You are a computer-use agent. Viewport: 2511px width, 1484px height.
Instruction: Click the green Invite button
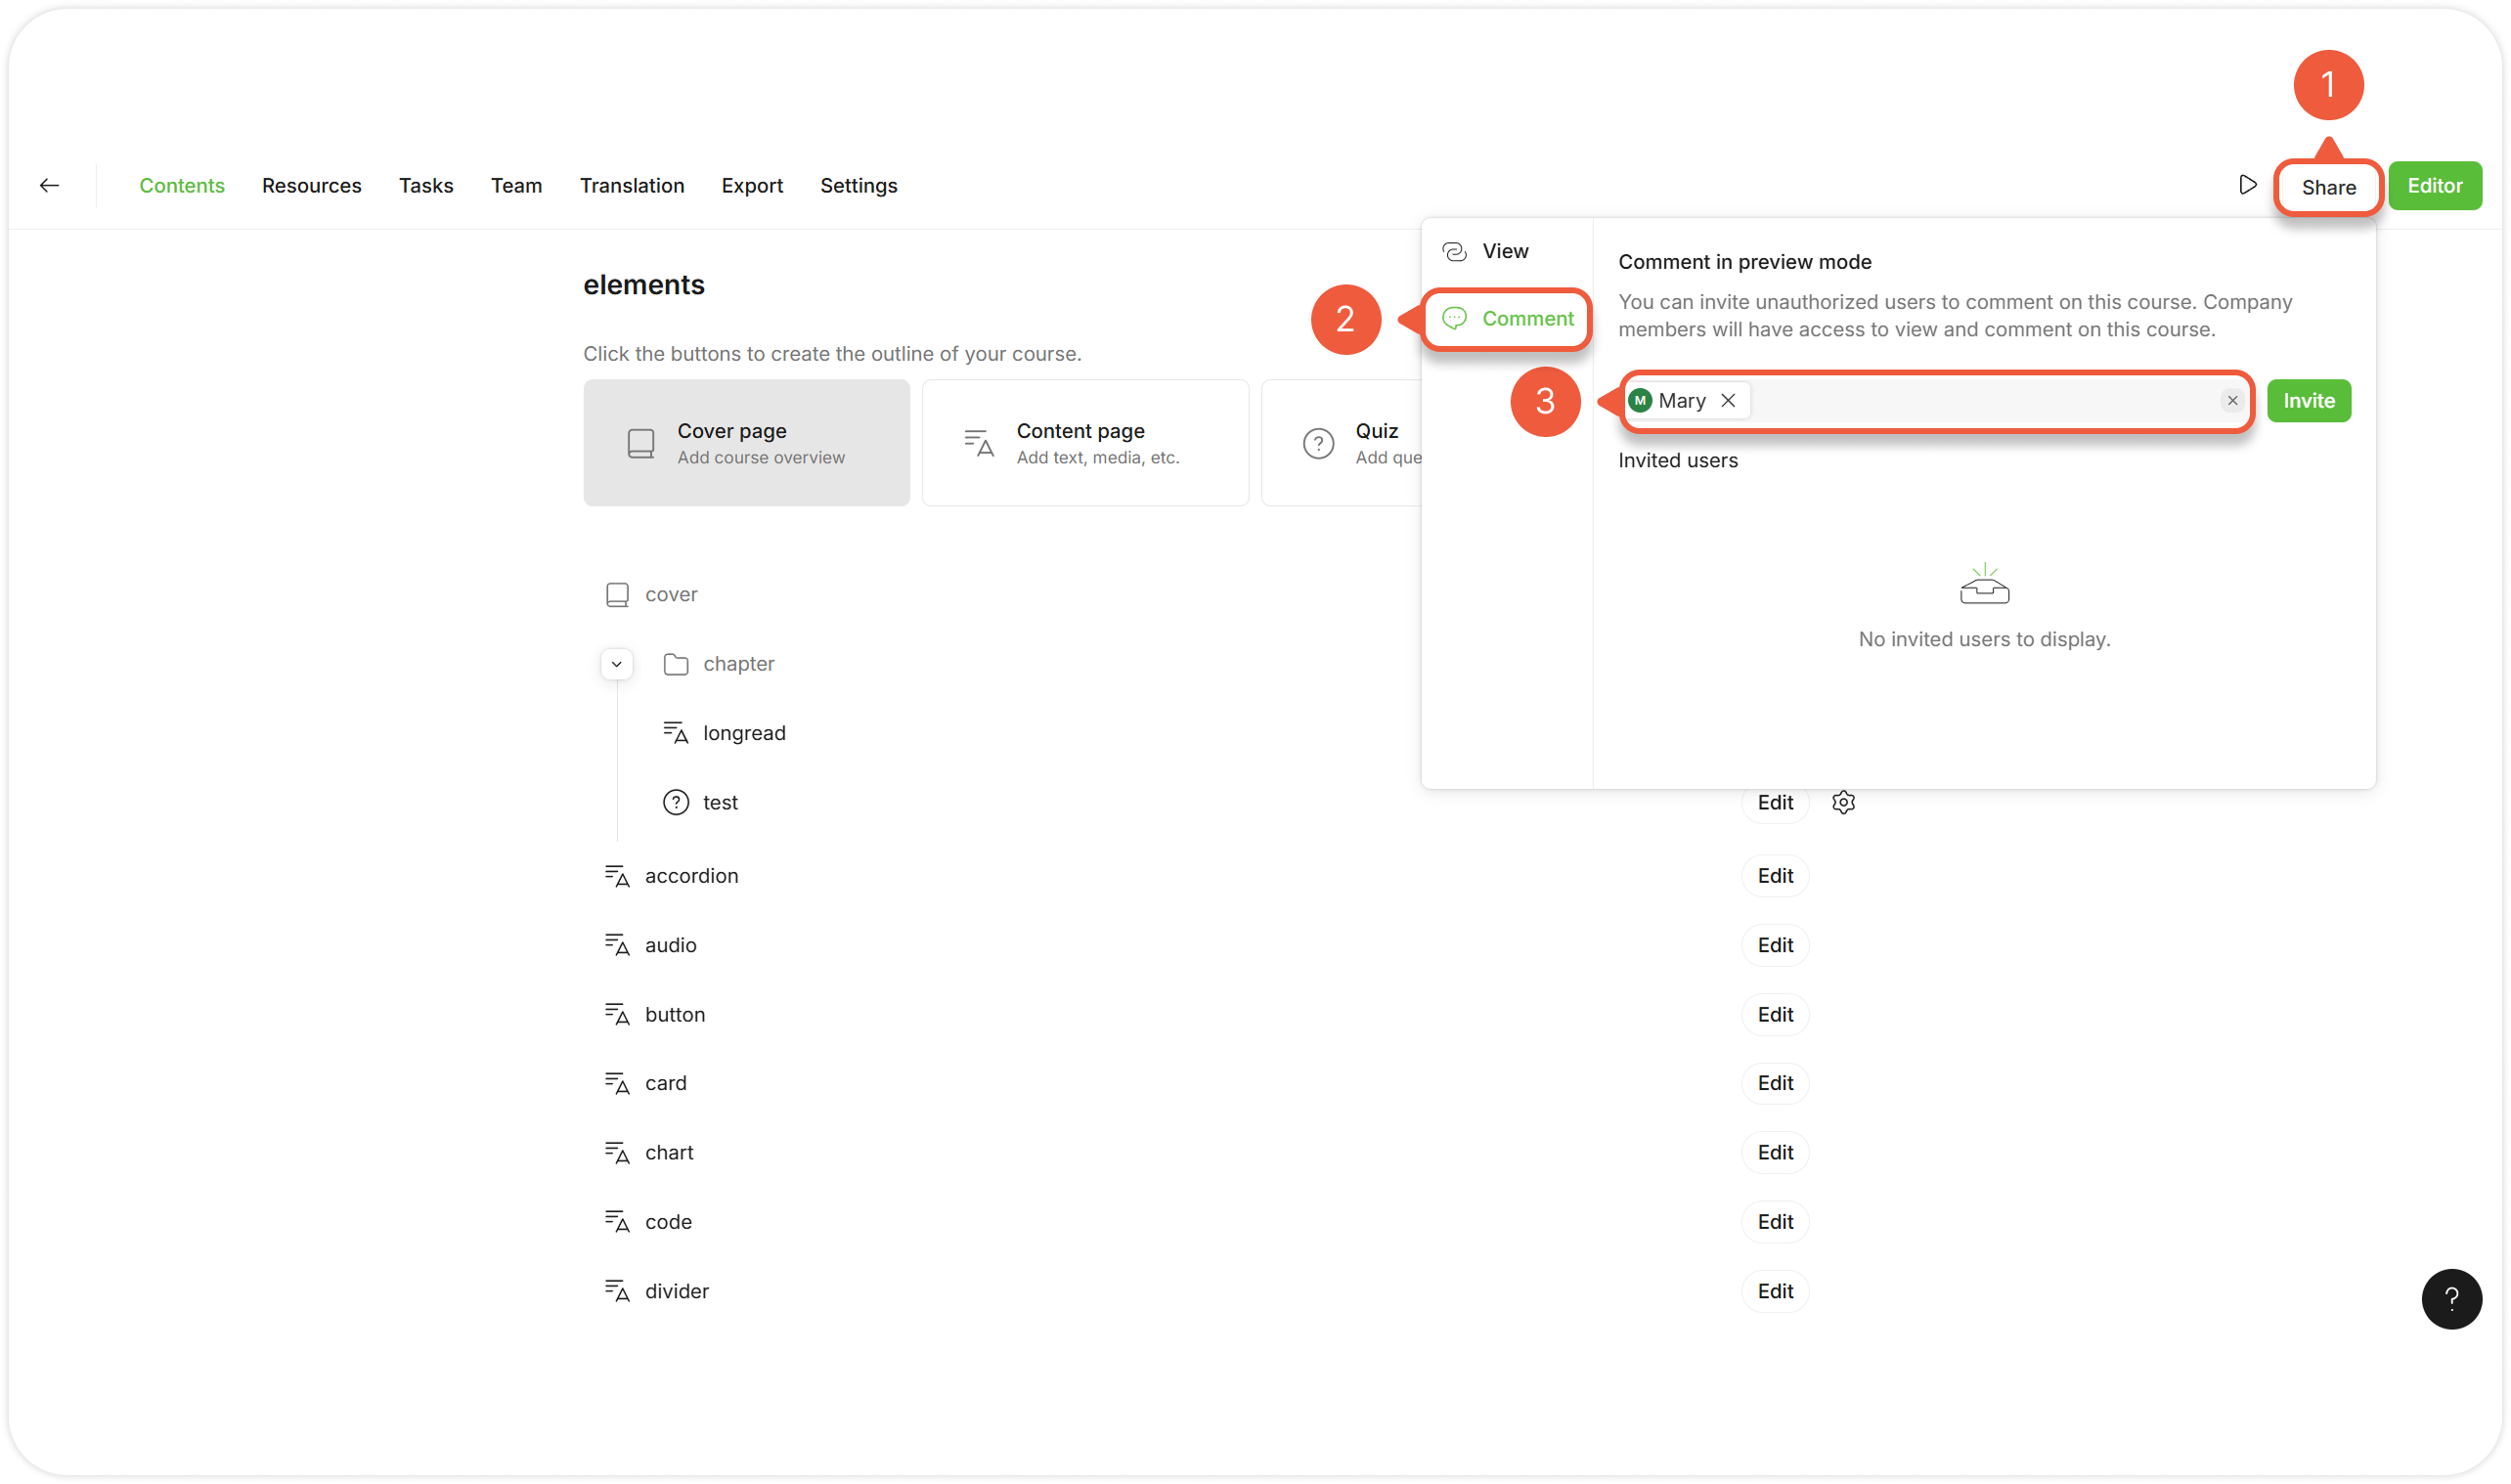click(2308, 400)
